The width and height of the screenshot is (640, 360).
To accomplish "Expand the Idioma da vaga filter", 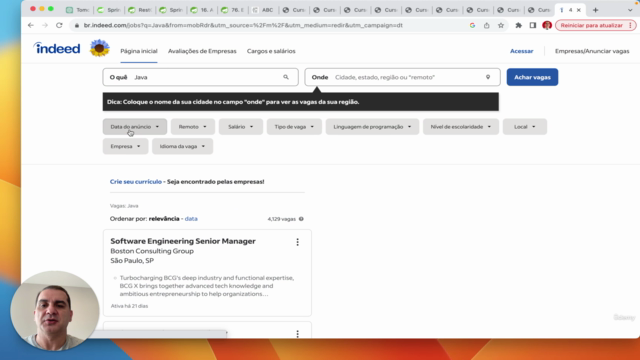I will 182,146.
